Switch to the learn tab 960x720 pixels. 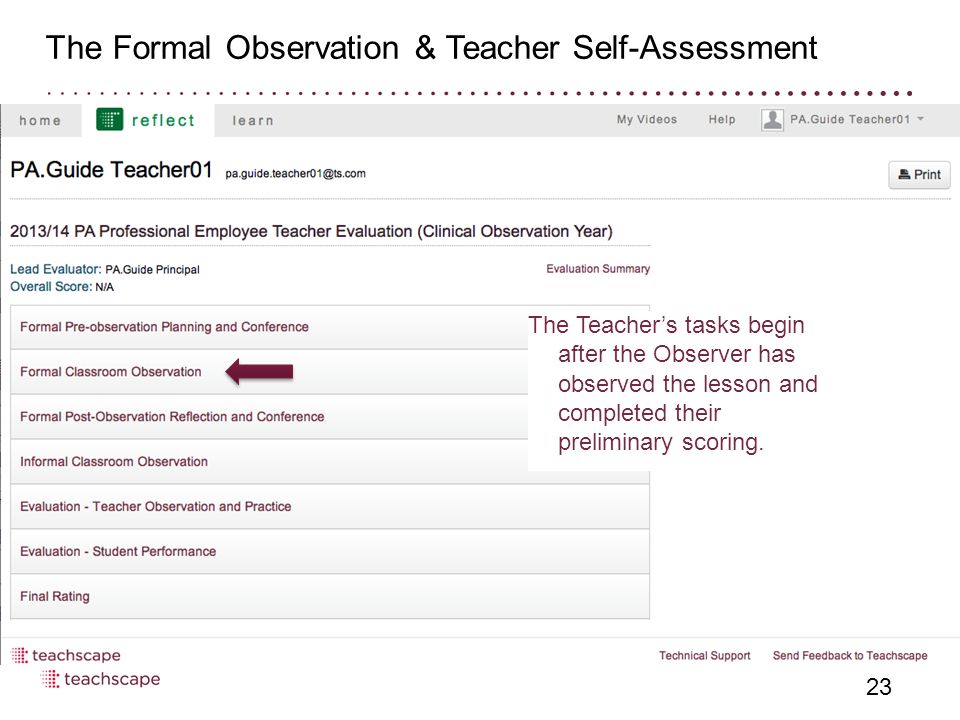coord(252,121)
